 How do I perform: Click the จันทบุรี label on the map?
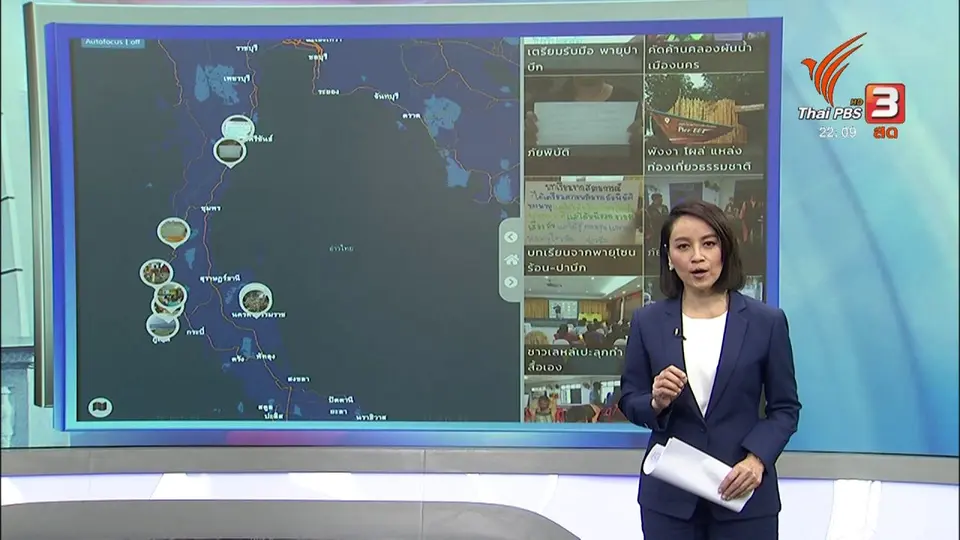[386, 96]
